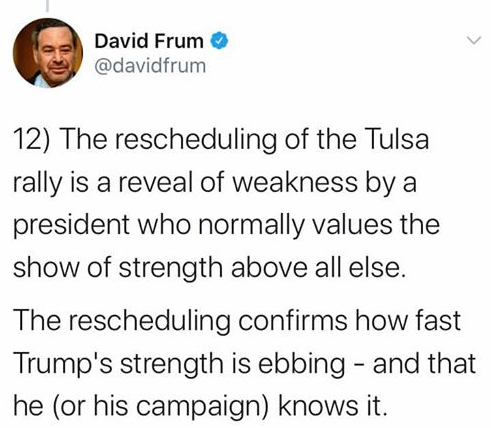Open the David Frum display name link

(x=149, y=41)
